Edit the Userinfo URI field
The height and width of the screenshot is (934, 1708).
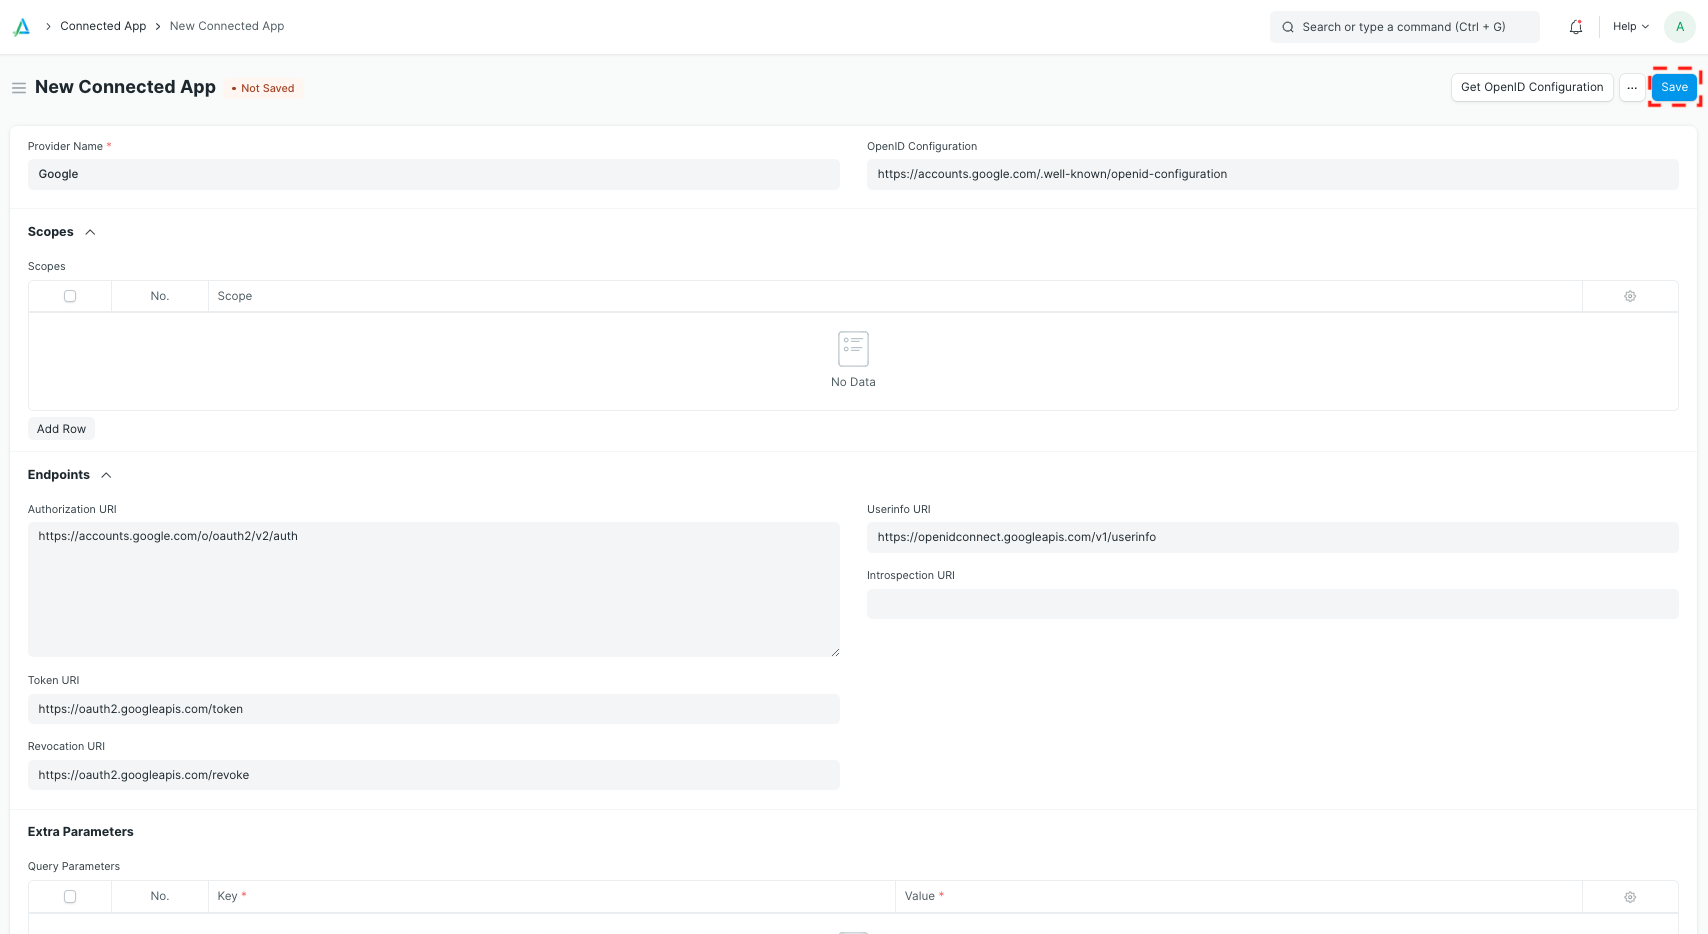click(x=1272, y=537)
